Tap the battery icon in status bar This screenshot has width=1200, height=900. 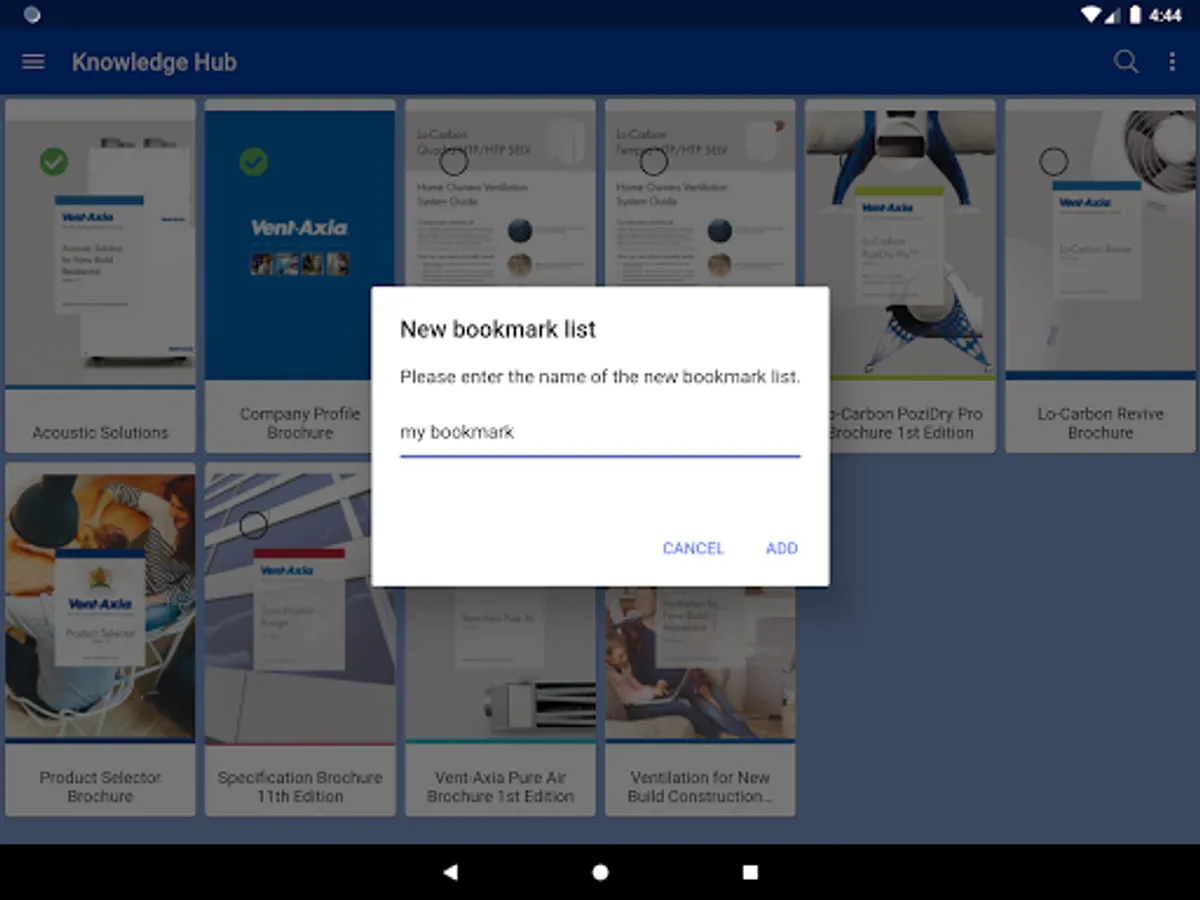click(1136, 15)
